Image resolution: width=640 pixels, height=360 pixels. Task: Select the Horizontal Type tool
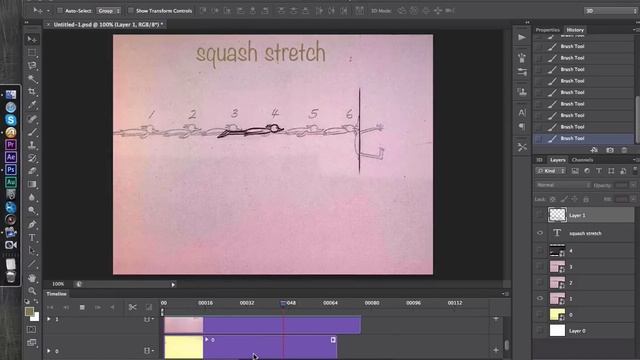(32, 238)
